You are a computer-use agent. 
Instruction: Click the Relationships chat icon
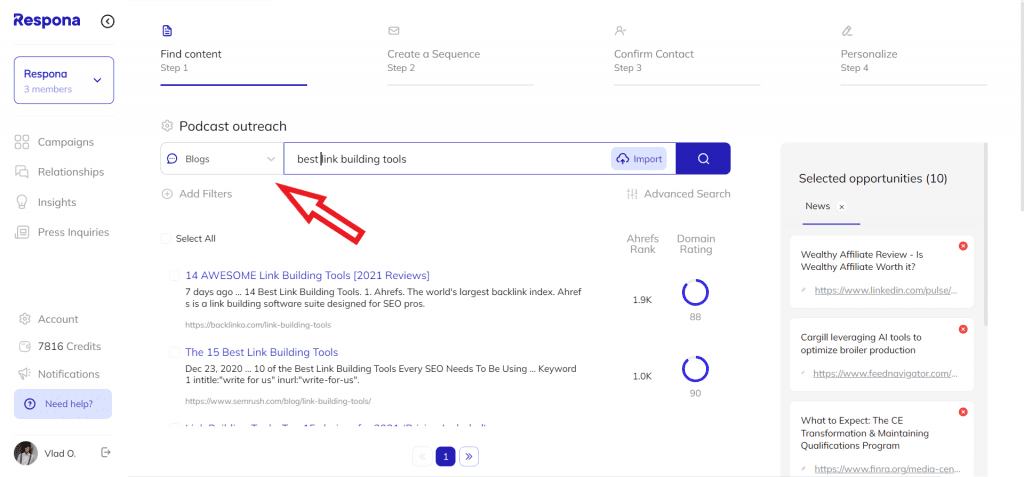pos(22,172)
